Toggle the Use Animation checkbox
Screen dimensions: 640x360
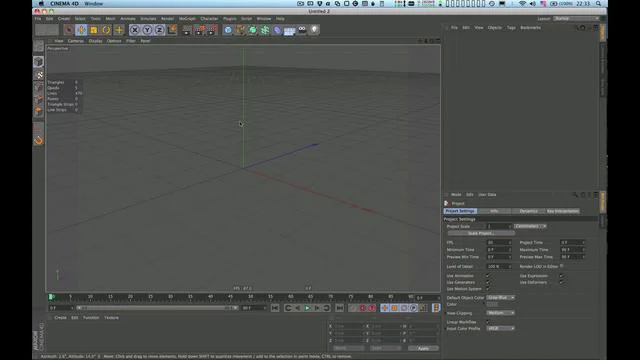coord(488,276)
